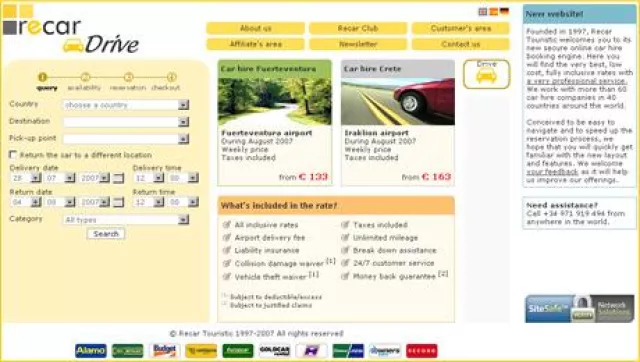
Task: Open Delivery date day dropdown showing 28
Action: tap(25, 178)
